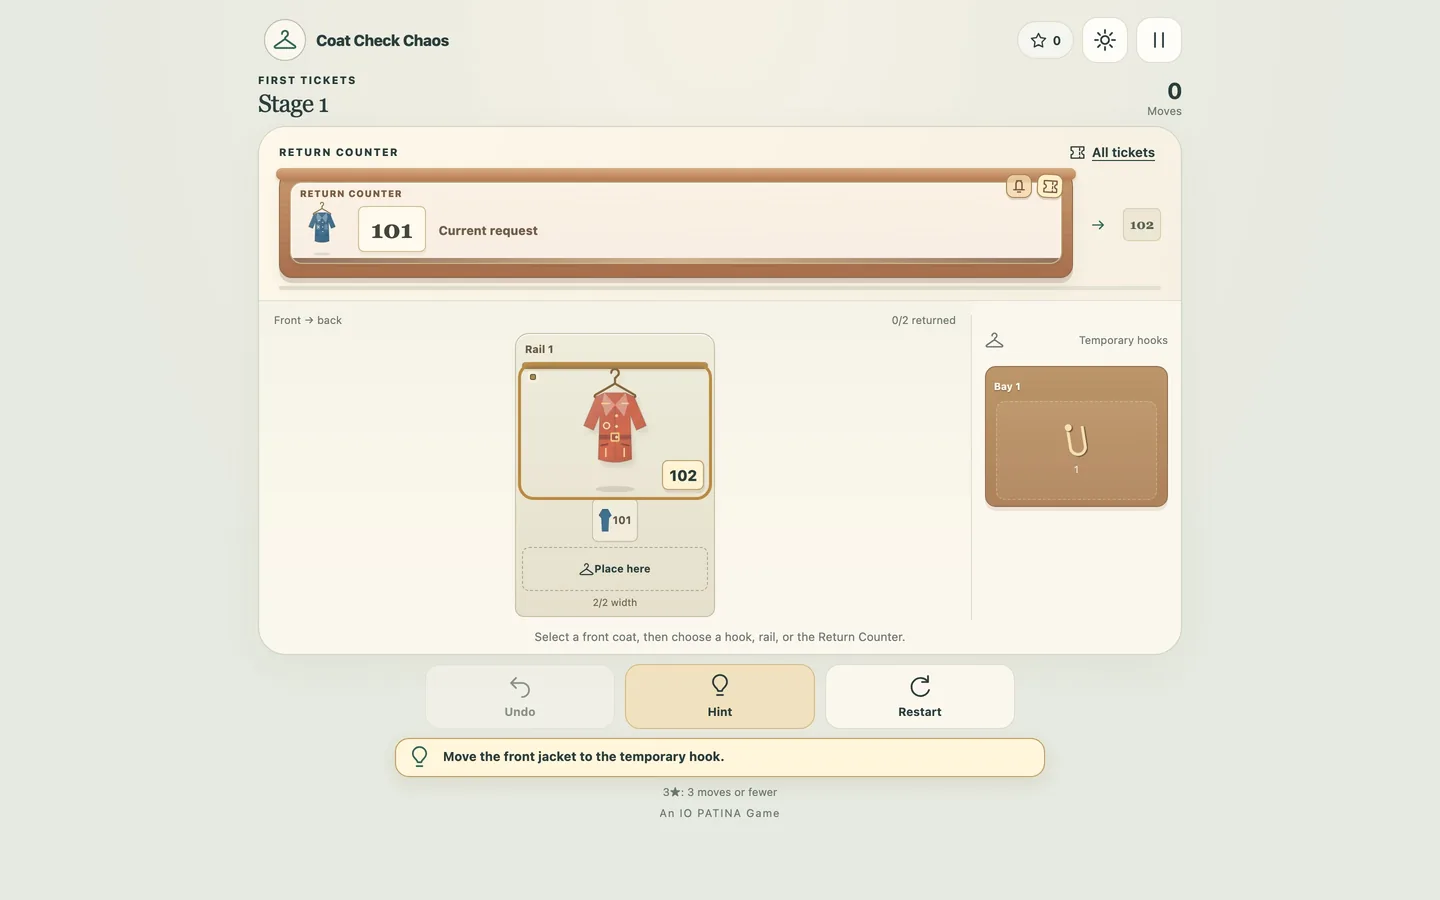Ring the bell icon on return counter

click(x=1019, y=186)
